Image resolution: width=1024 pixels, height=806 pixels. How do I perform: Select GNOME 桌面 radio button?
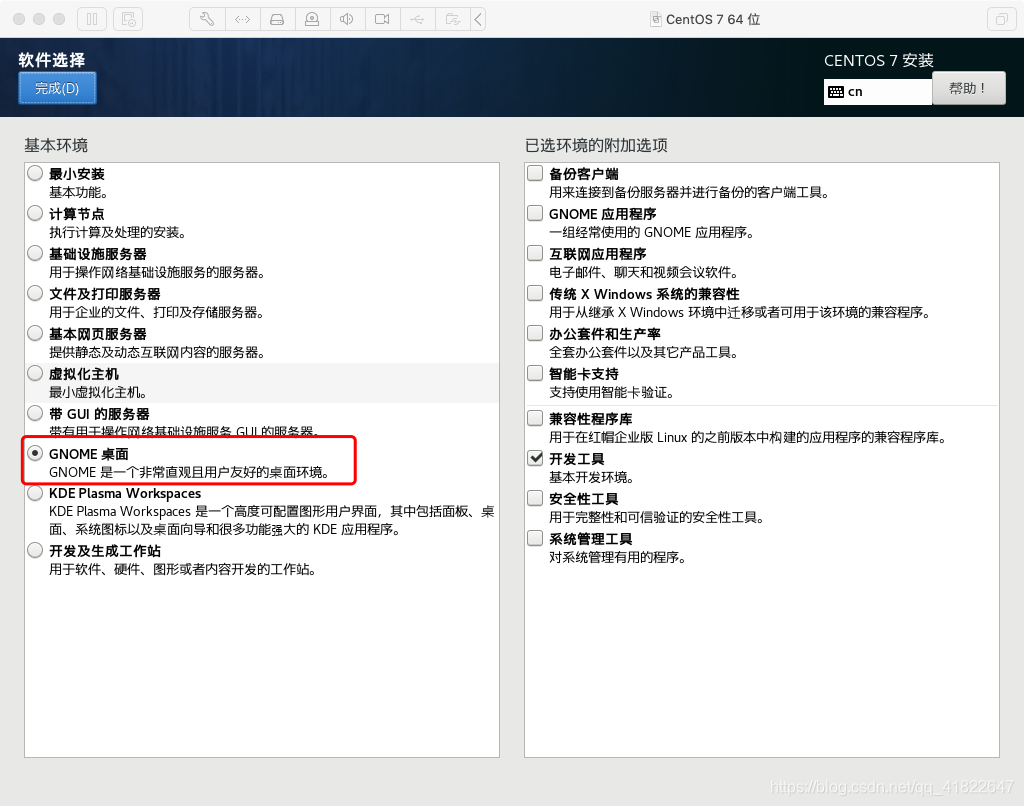click(35, 453)
